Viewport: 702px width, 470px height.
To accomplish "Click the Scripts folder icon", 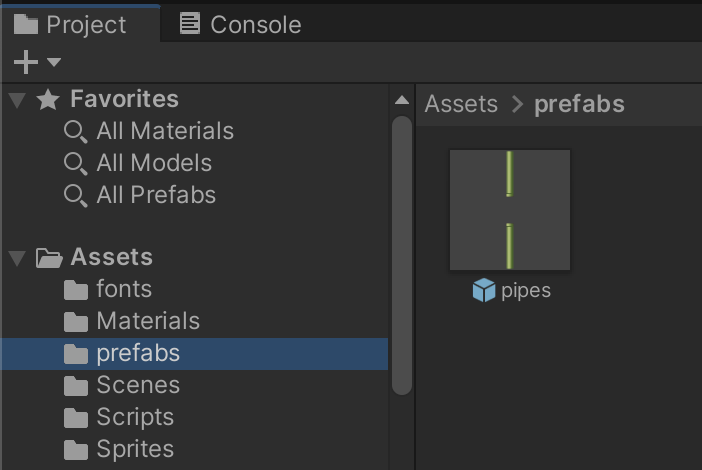I will (76, 418).
